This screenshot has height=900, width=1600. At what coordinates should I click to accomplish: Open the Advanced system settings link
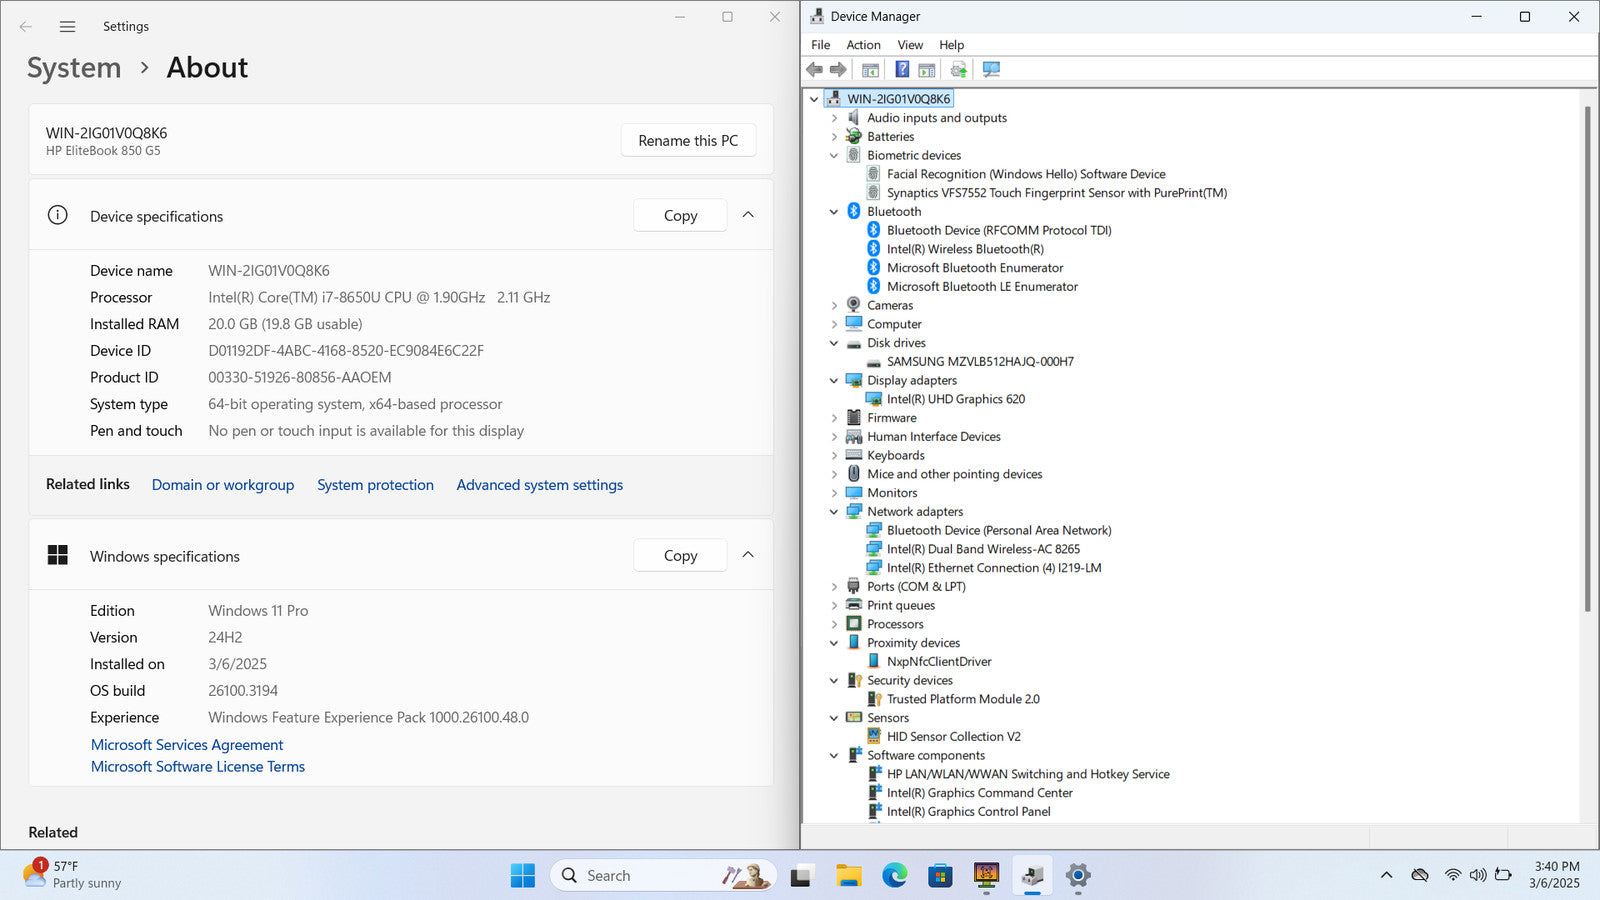click(539, 485)
